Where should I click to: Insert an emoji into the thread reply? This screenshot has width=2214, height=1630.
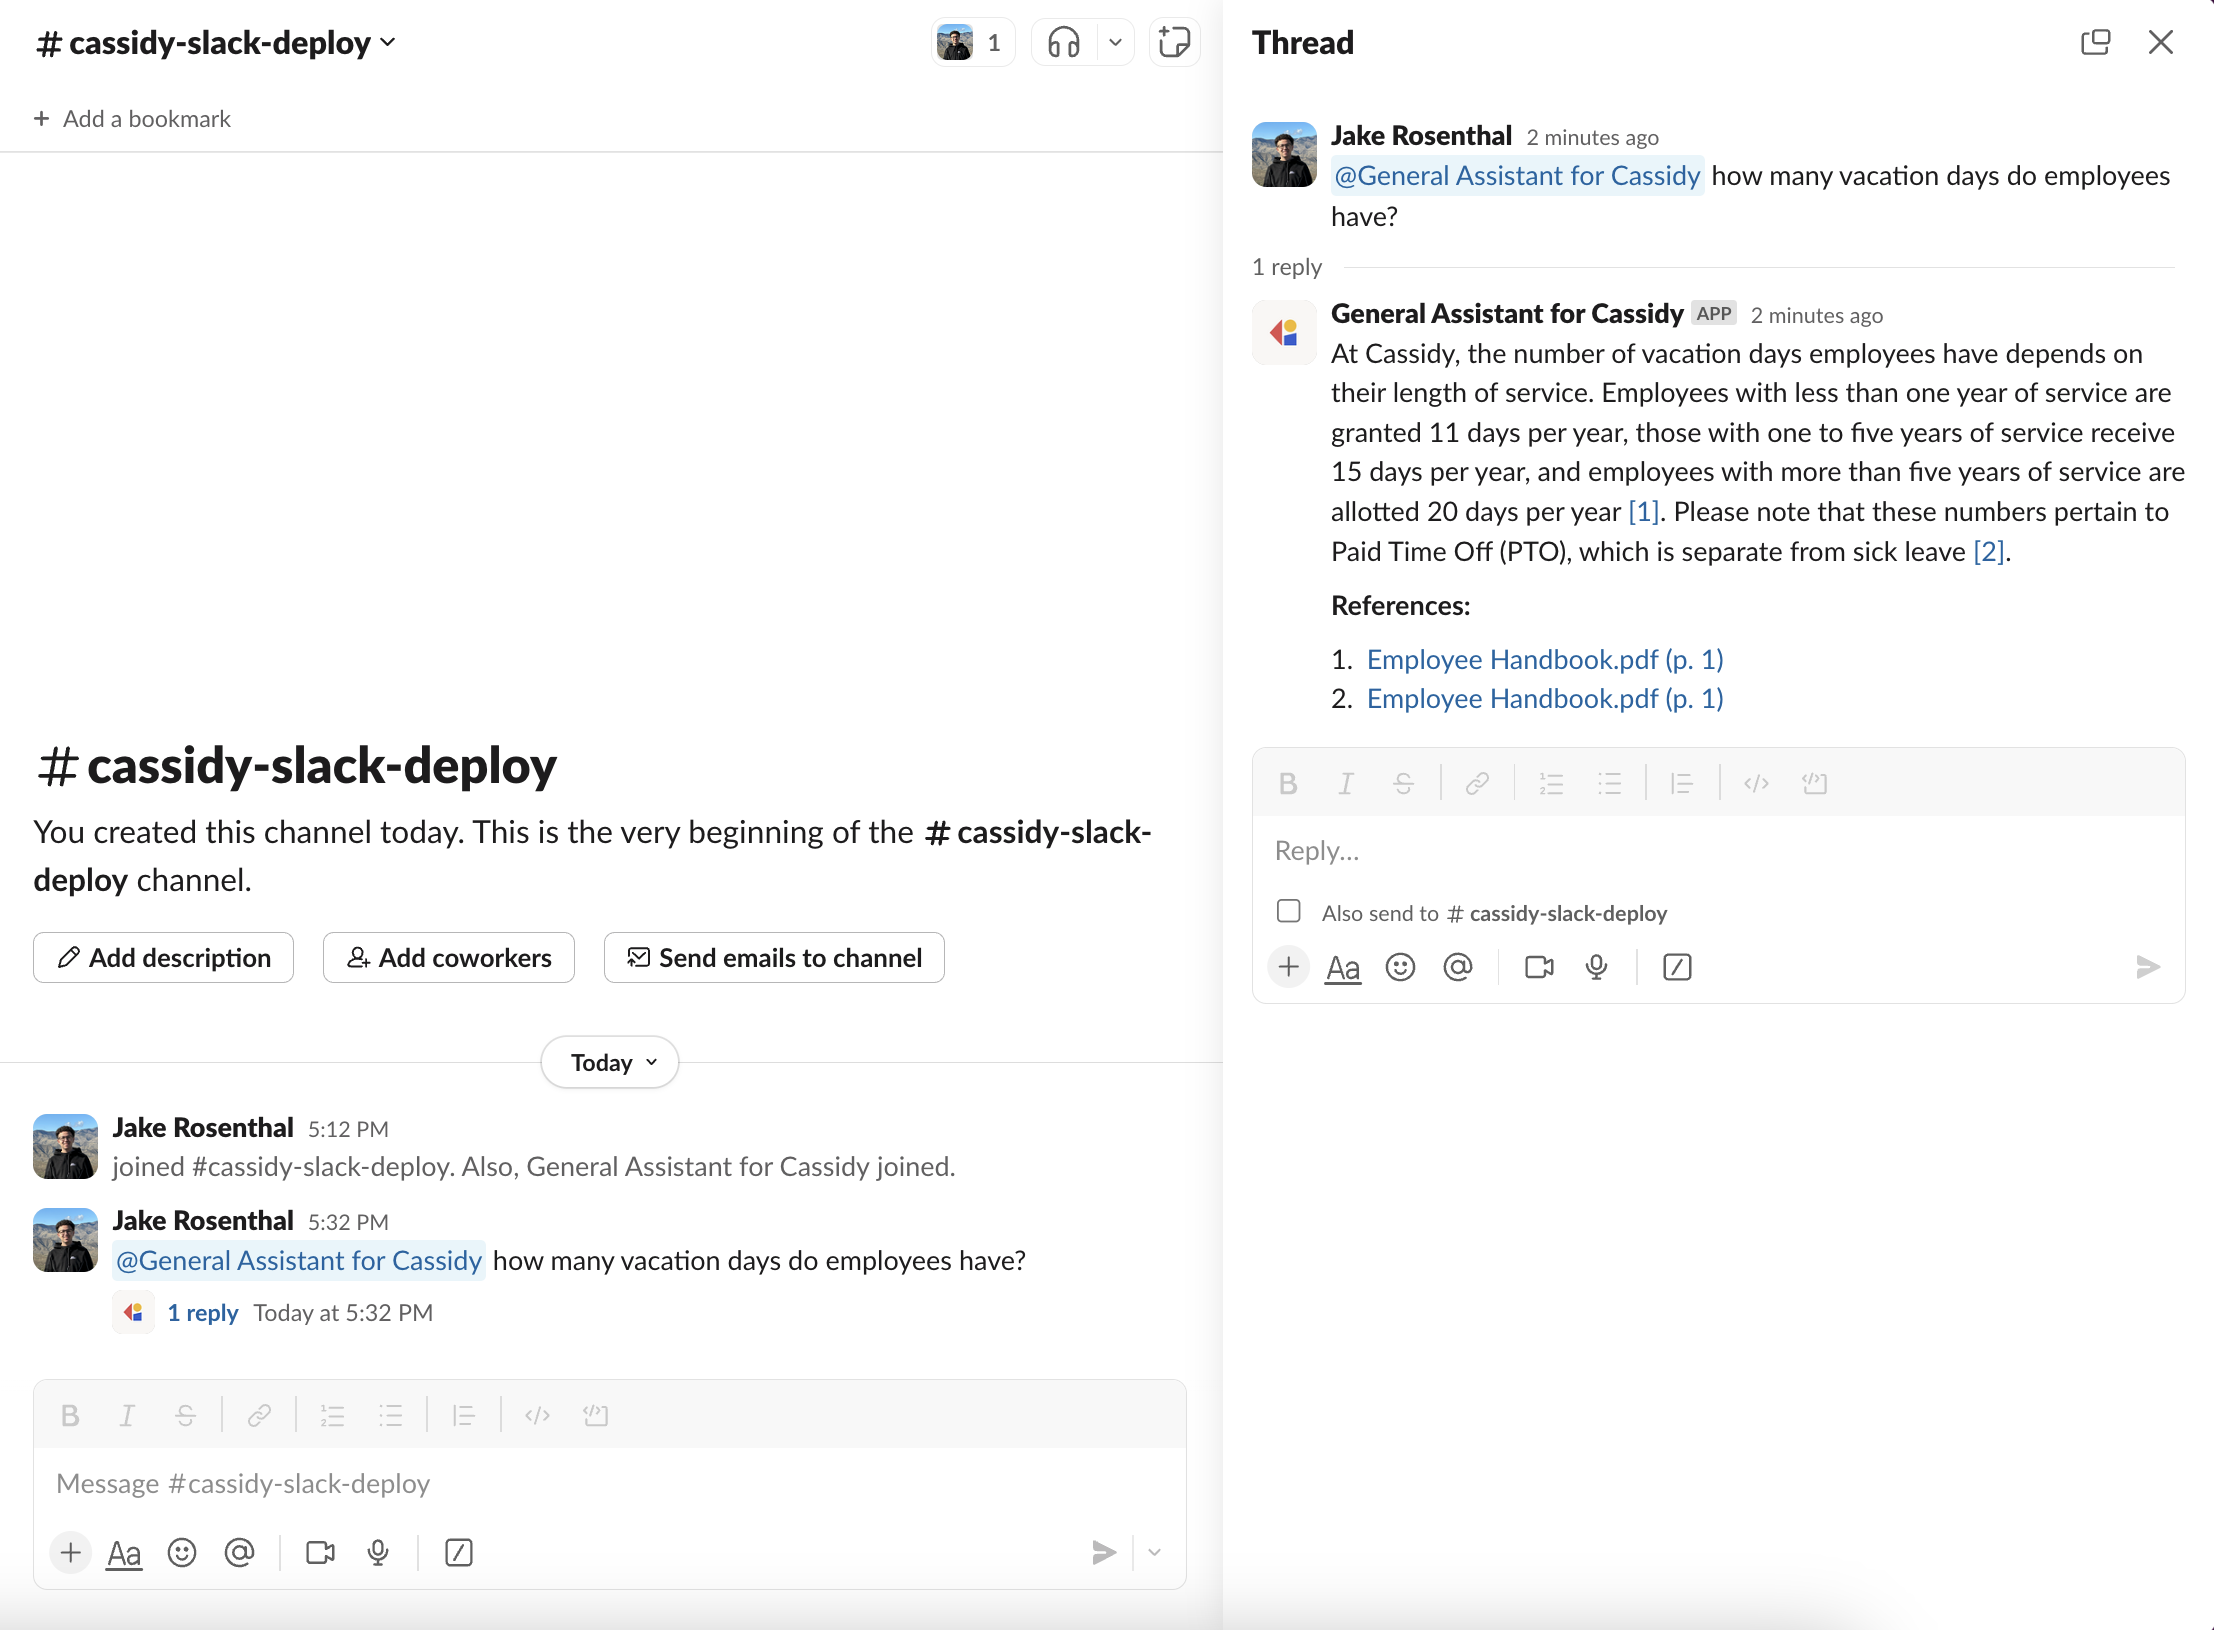pos(1400,966)
